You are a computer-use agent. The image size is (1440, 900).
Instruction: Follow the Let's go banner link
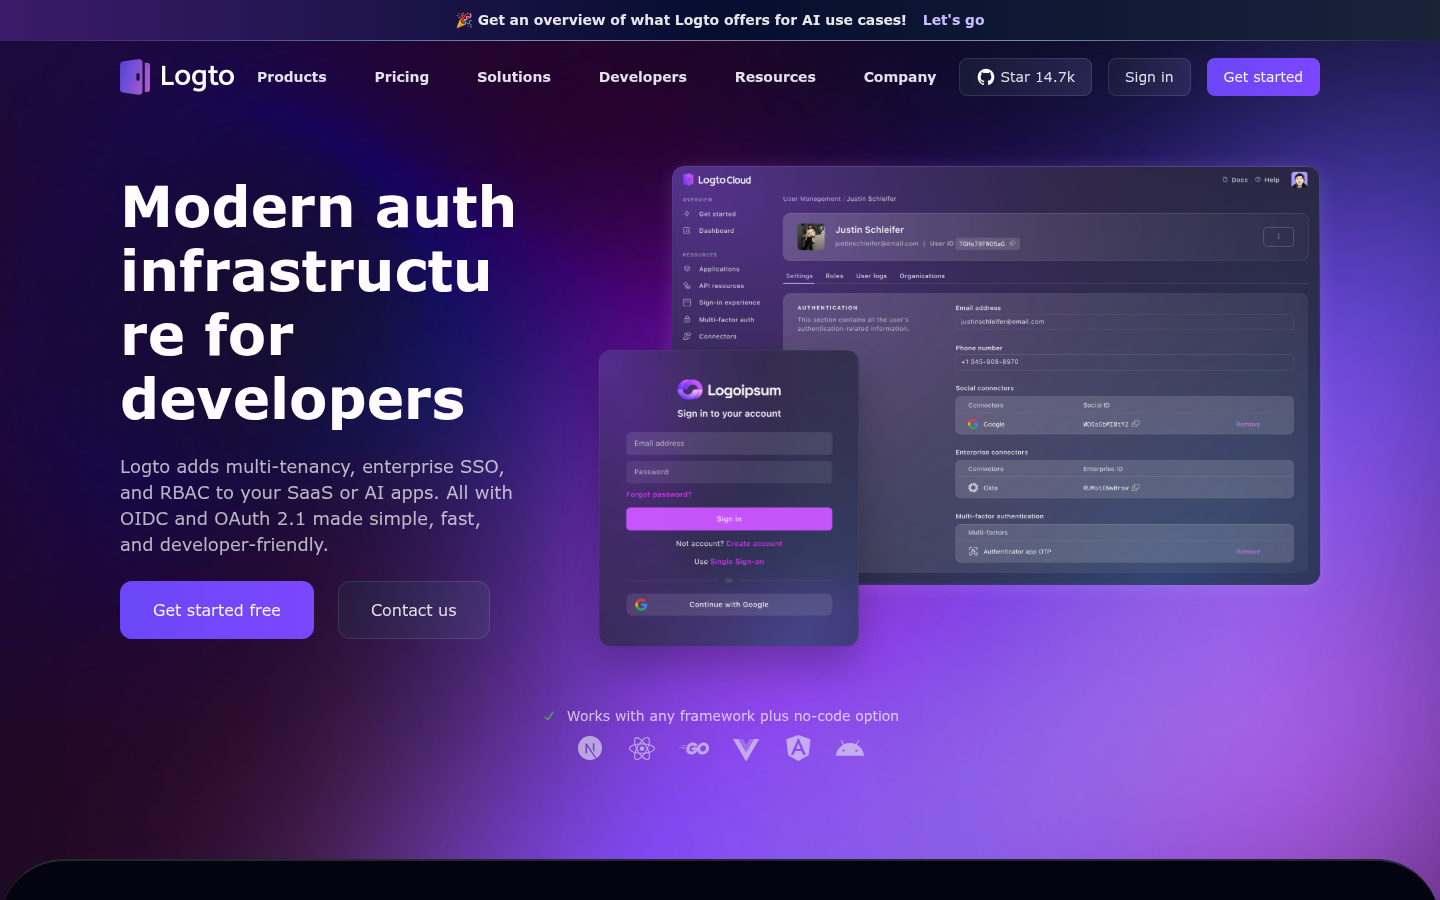(x=954, y=20)
